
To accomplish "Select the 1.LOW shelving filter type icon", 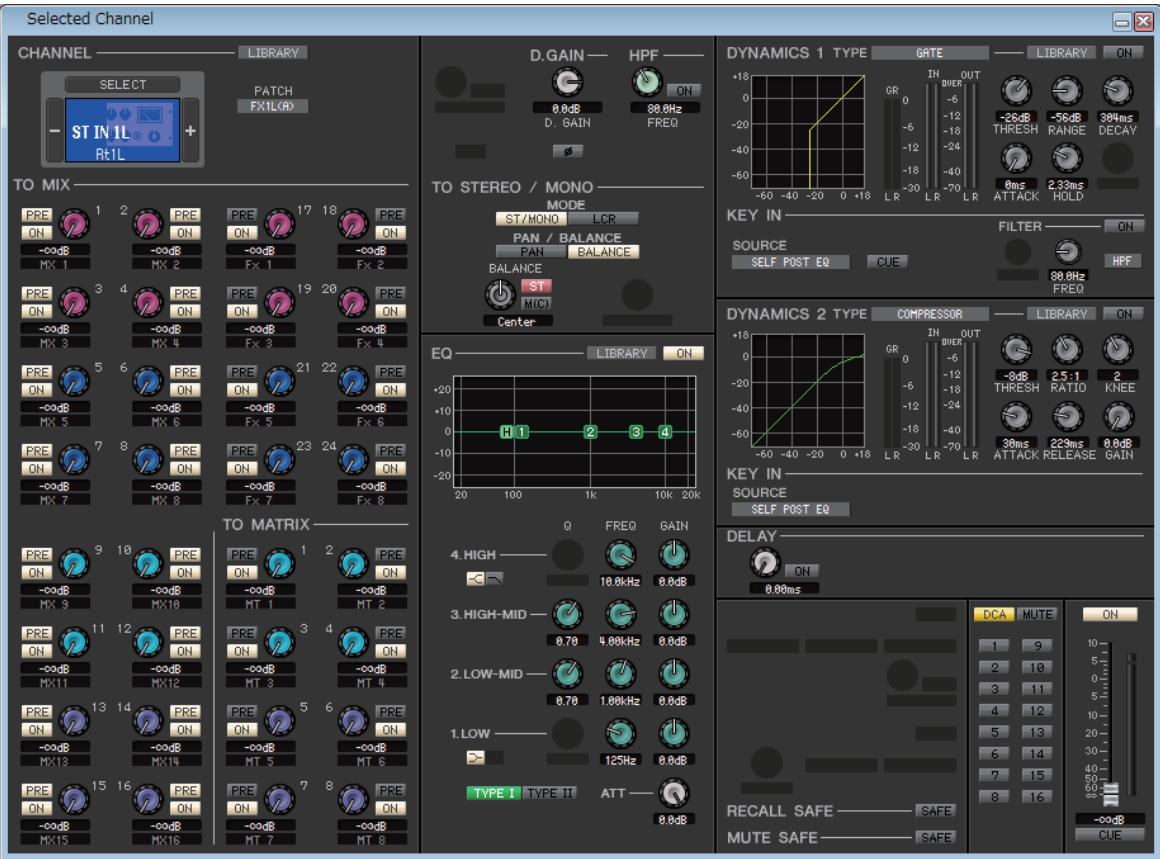I will point(476,758).
